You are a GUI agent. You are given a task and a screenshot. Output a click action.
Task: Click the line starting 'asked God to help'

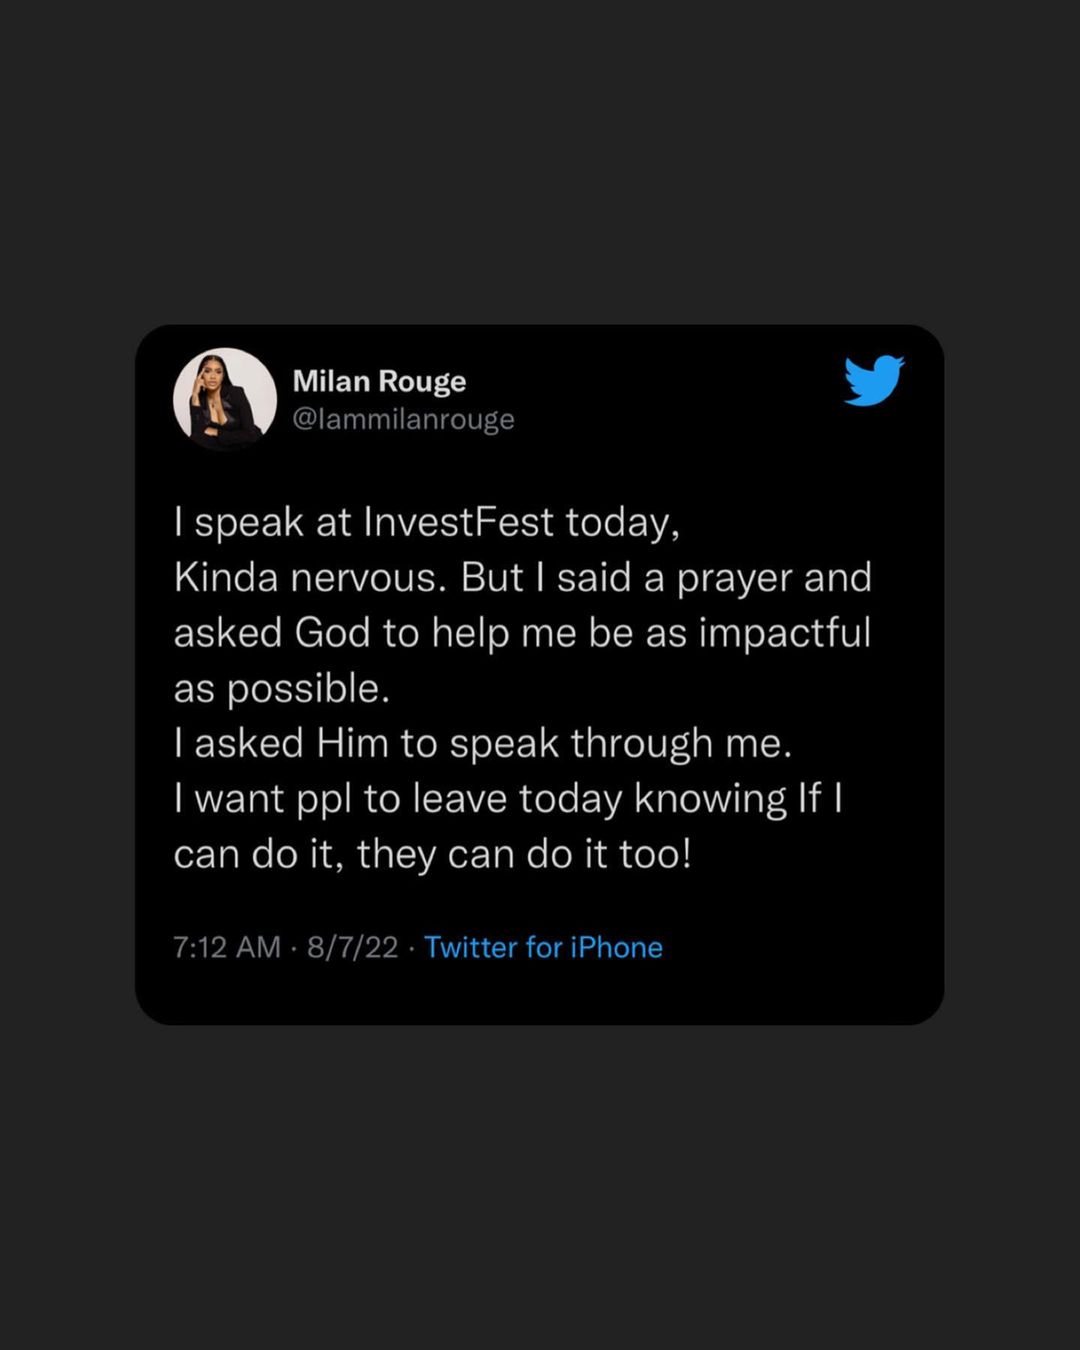522,633
